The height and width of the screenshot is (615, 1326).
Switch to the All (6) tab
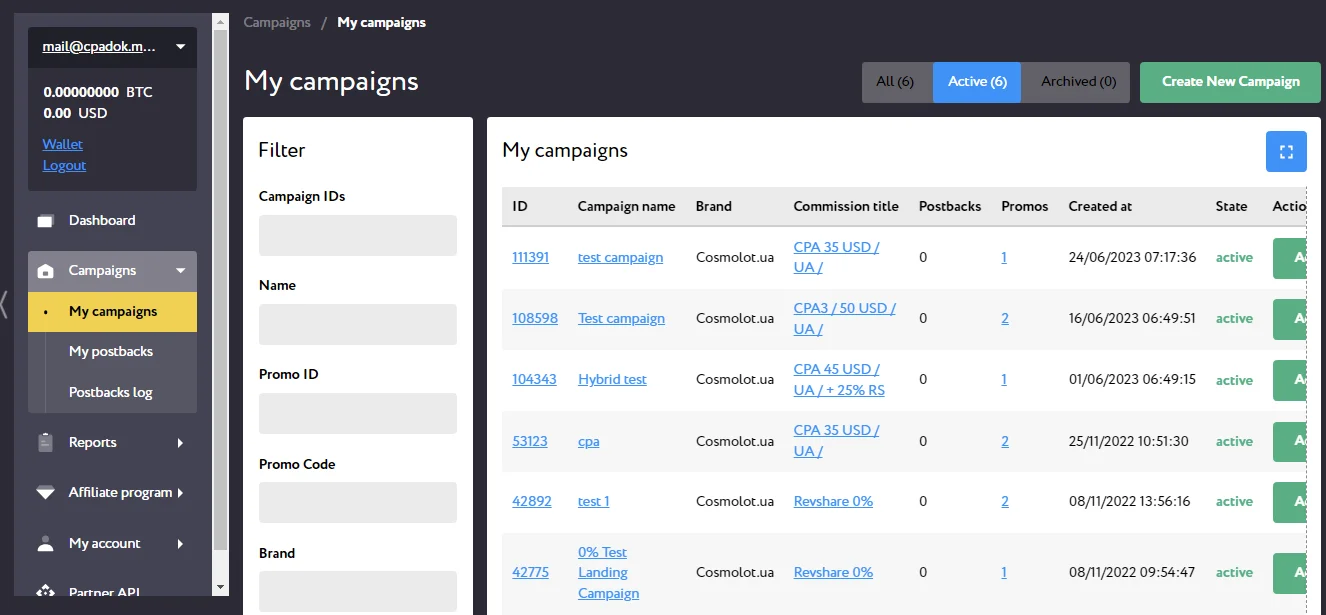(x=897, y=82)
